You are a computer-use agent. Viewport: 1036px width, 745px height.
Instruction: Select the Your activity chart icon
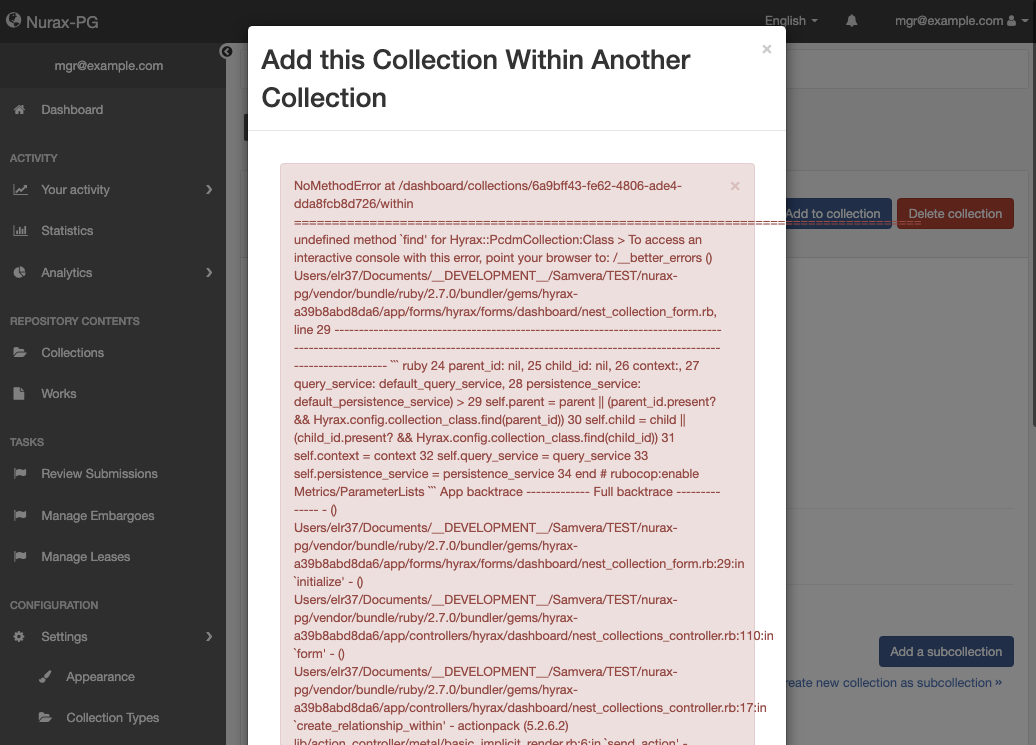20,188
